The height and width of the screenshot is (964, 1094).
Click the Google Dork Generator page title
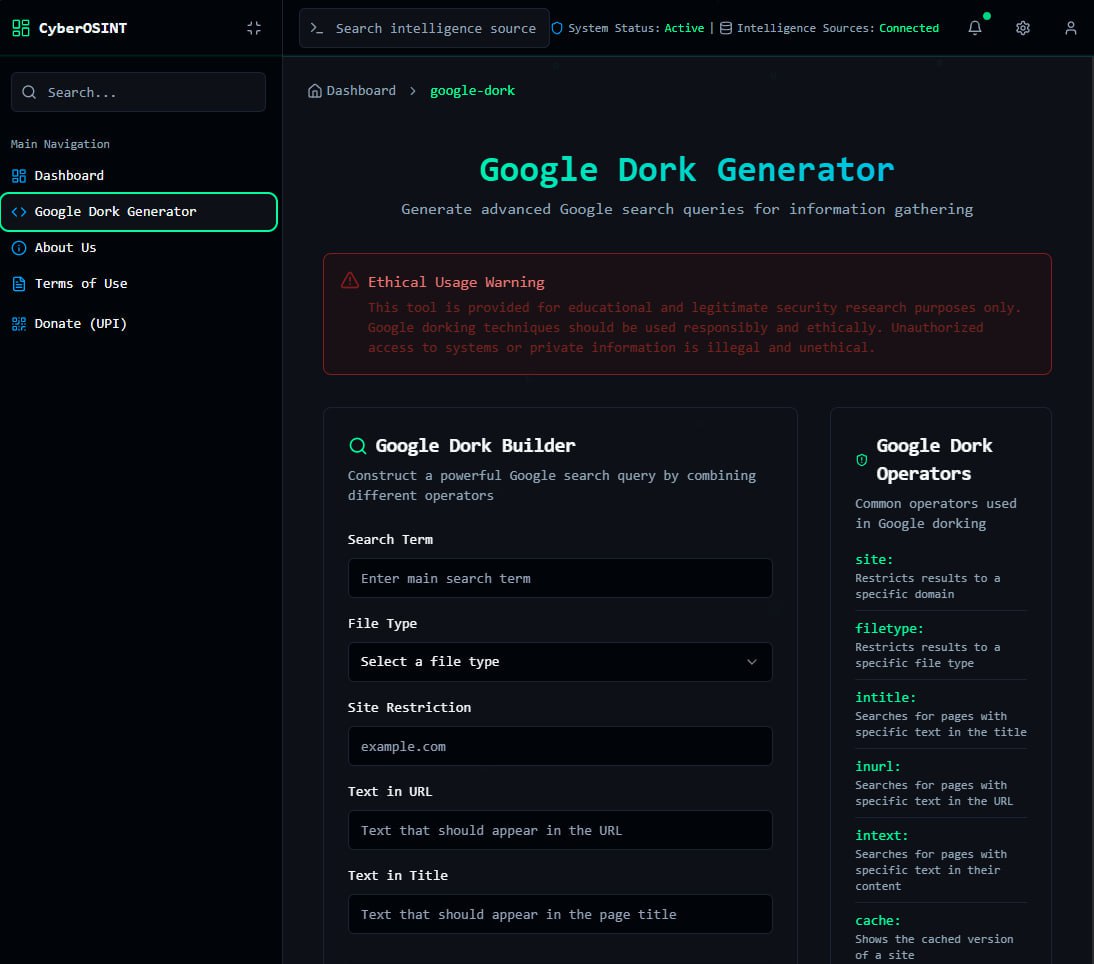687,170
